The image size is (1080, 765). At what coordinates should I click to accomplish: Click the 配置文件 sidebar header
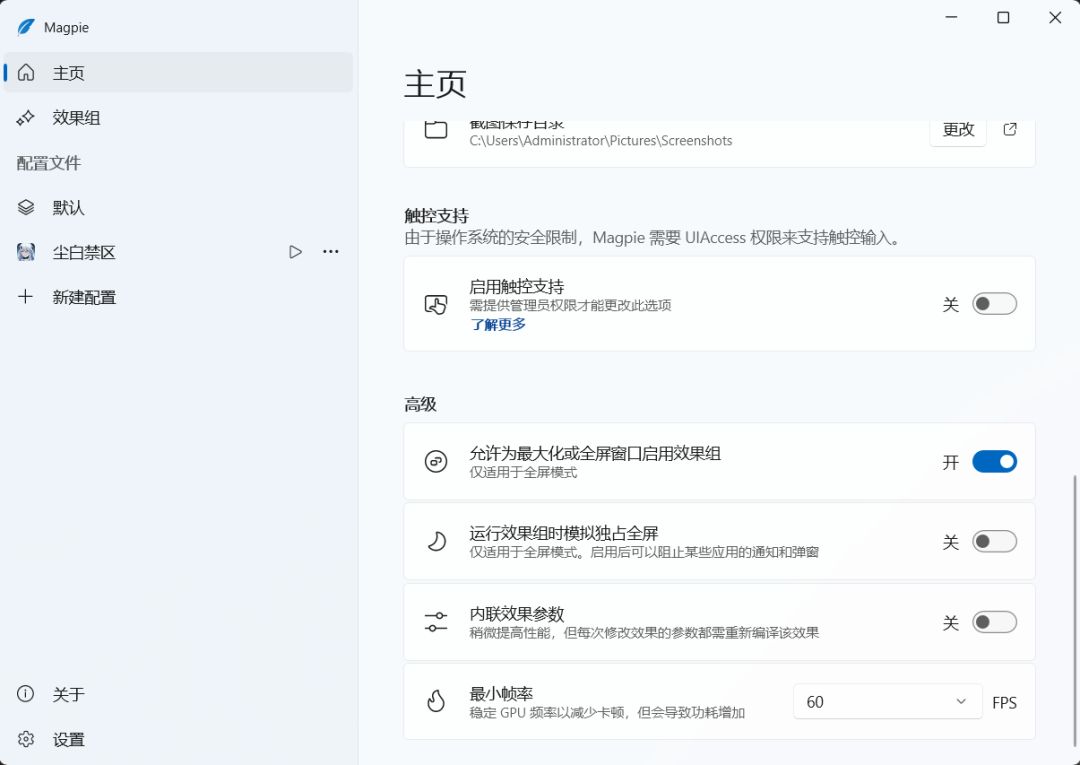pyautogui.click(x=49, y=163)
